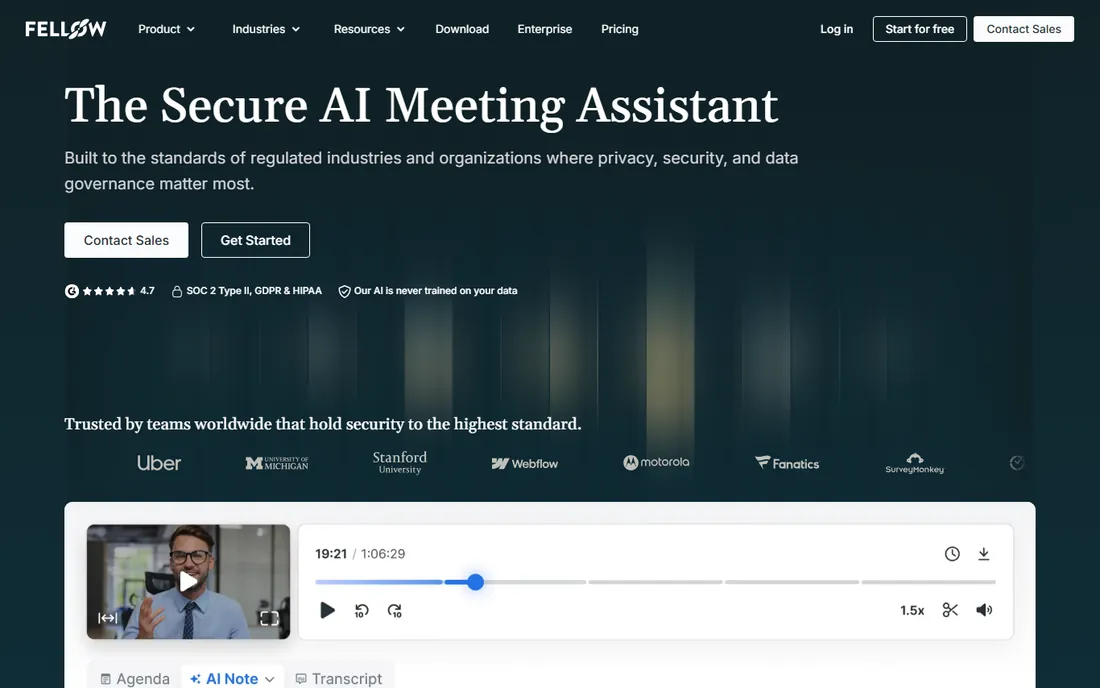Toggle the video width expand icon
Screen dimensions: 1100x688
pos(107,618)
